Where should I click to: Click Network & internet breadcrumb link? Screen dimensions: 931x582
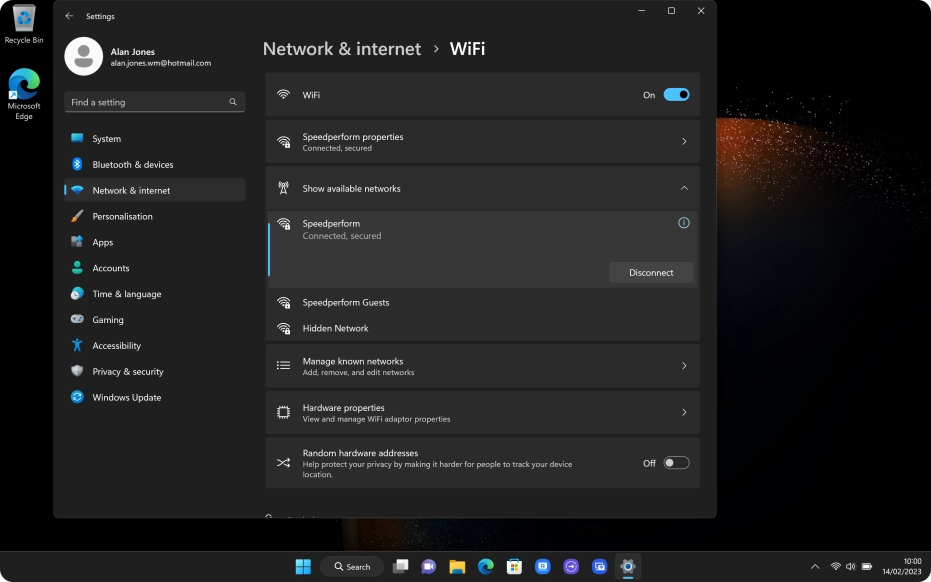click(341, 49)
